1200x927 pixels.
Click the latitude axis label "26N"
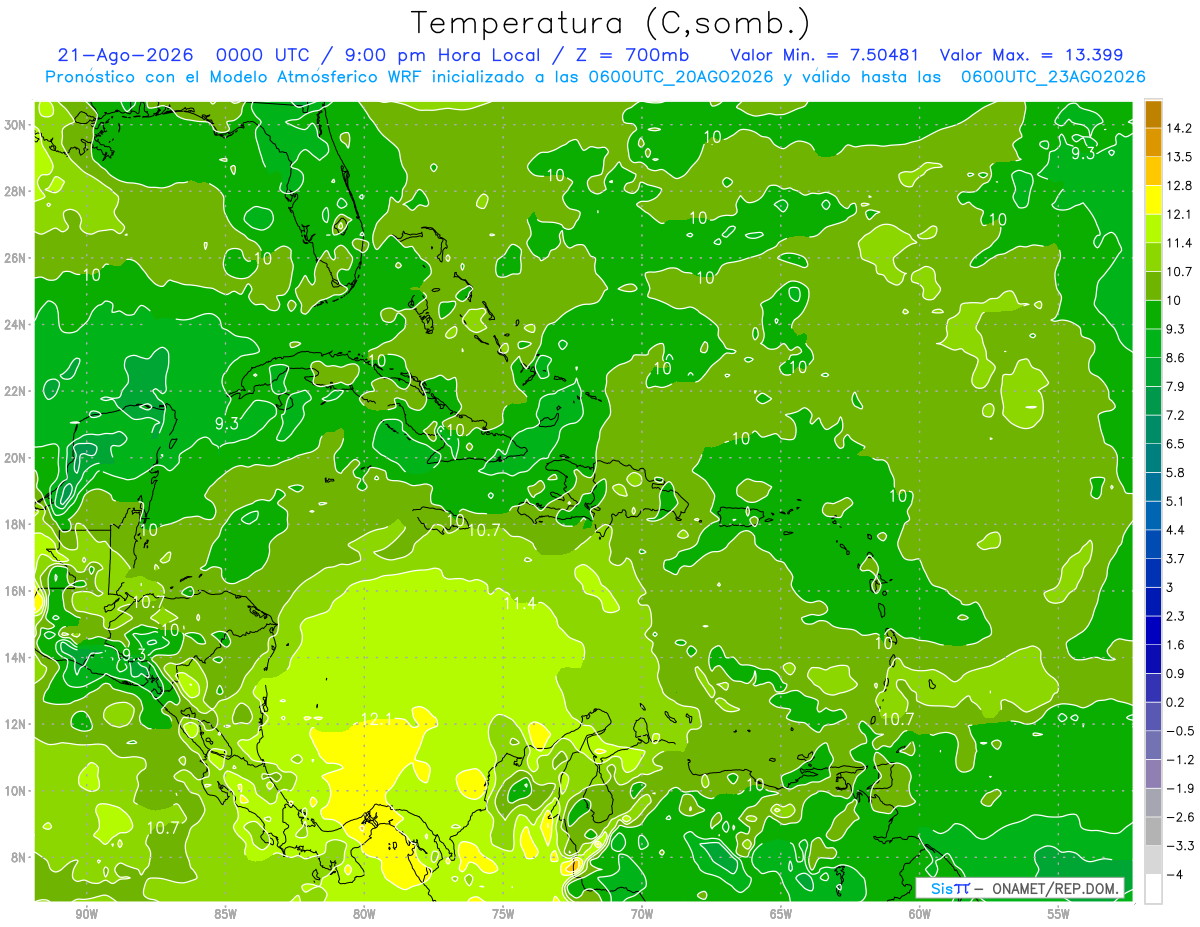(15, 257)
